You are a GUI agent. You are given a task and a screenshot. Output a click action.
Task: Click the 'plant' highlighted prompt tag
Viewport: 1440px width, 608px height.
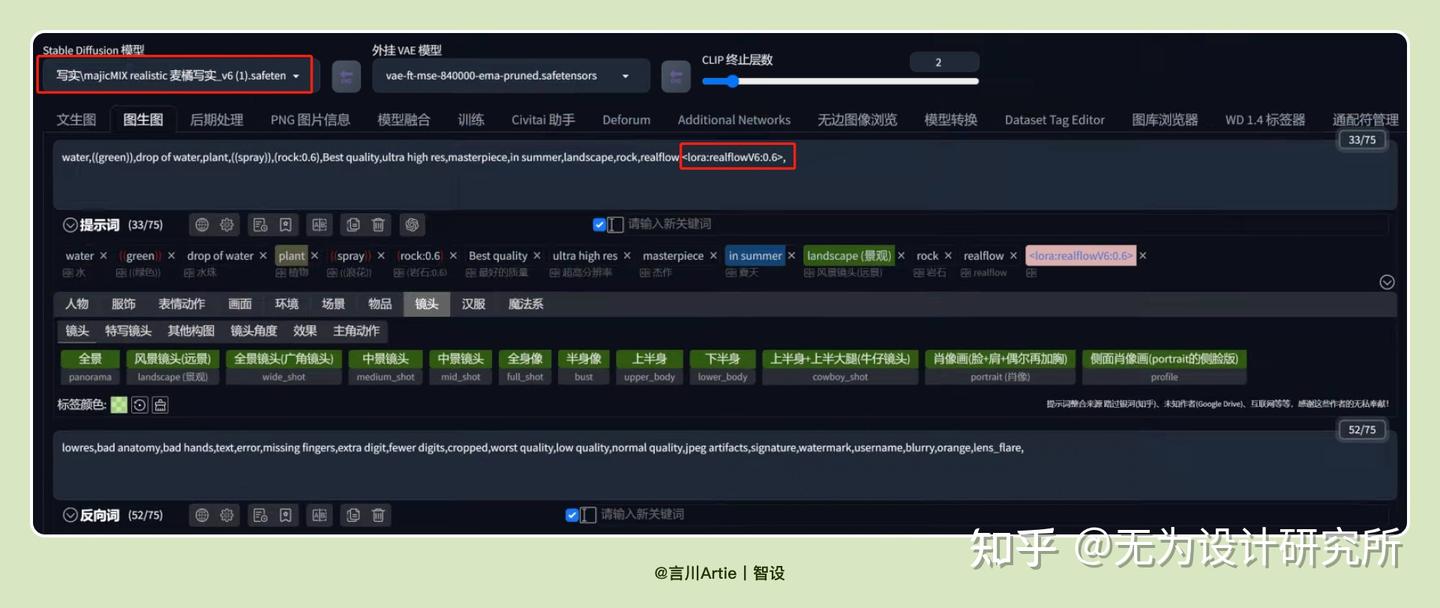click(292, 256)
